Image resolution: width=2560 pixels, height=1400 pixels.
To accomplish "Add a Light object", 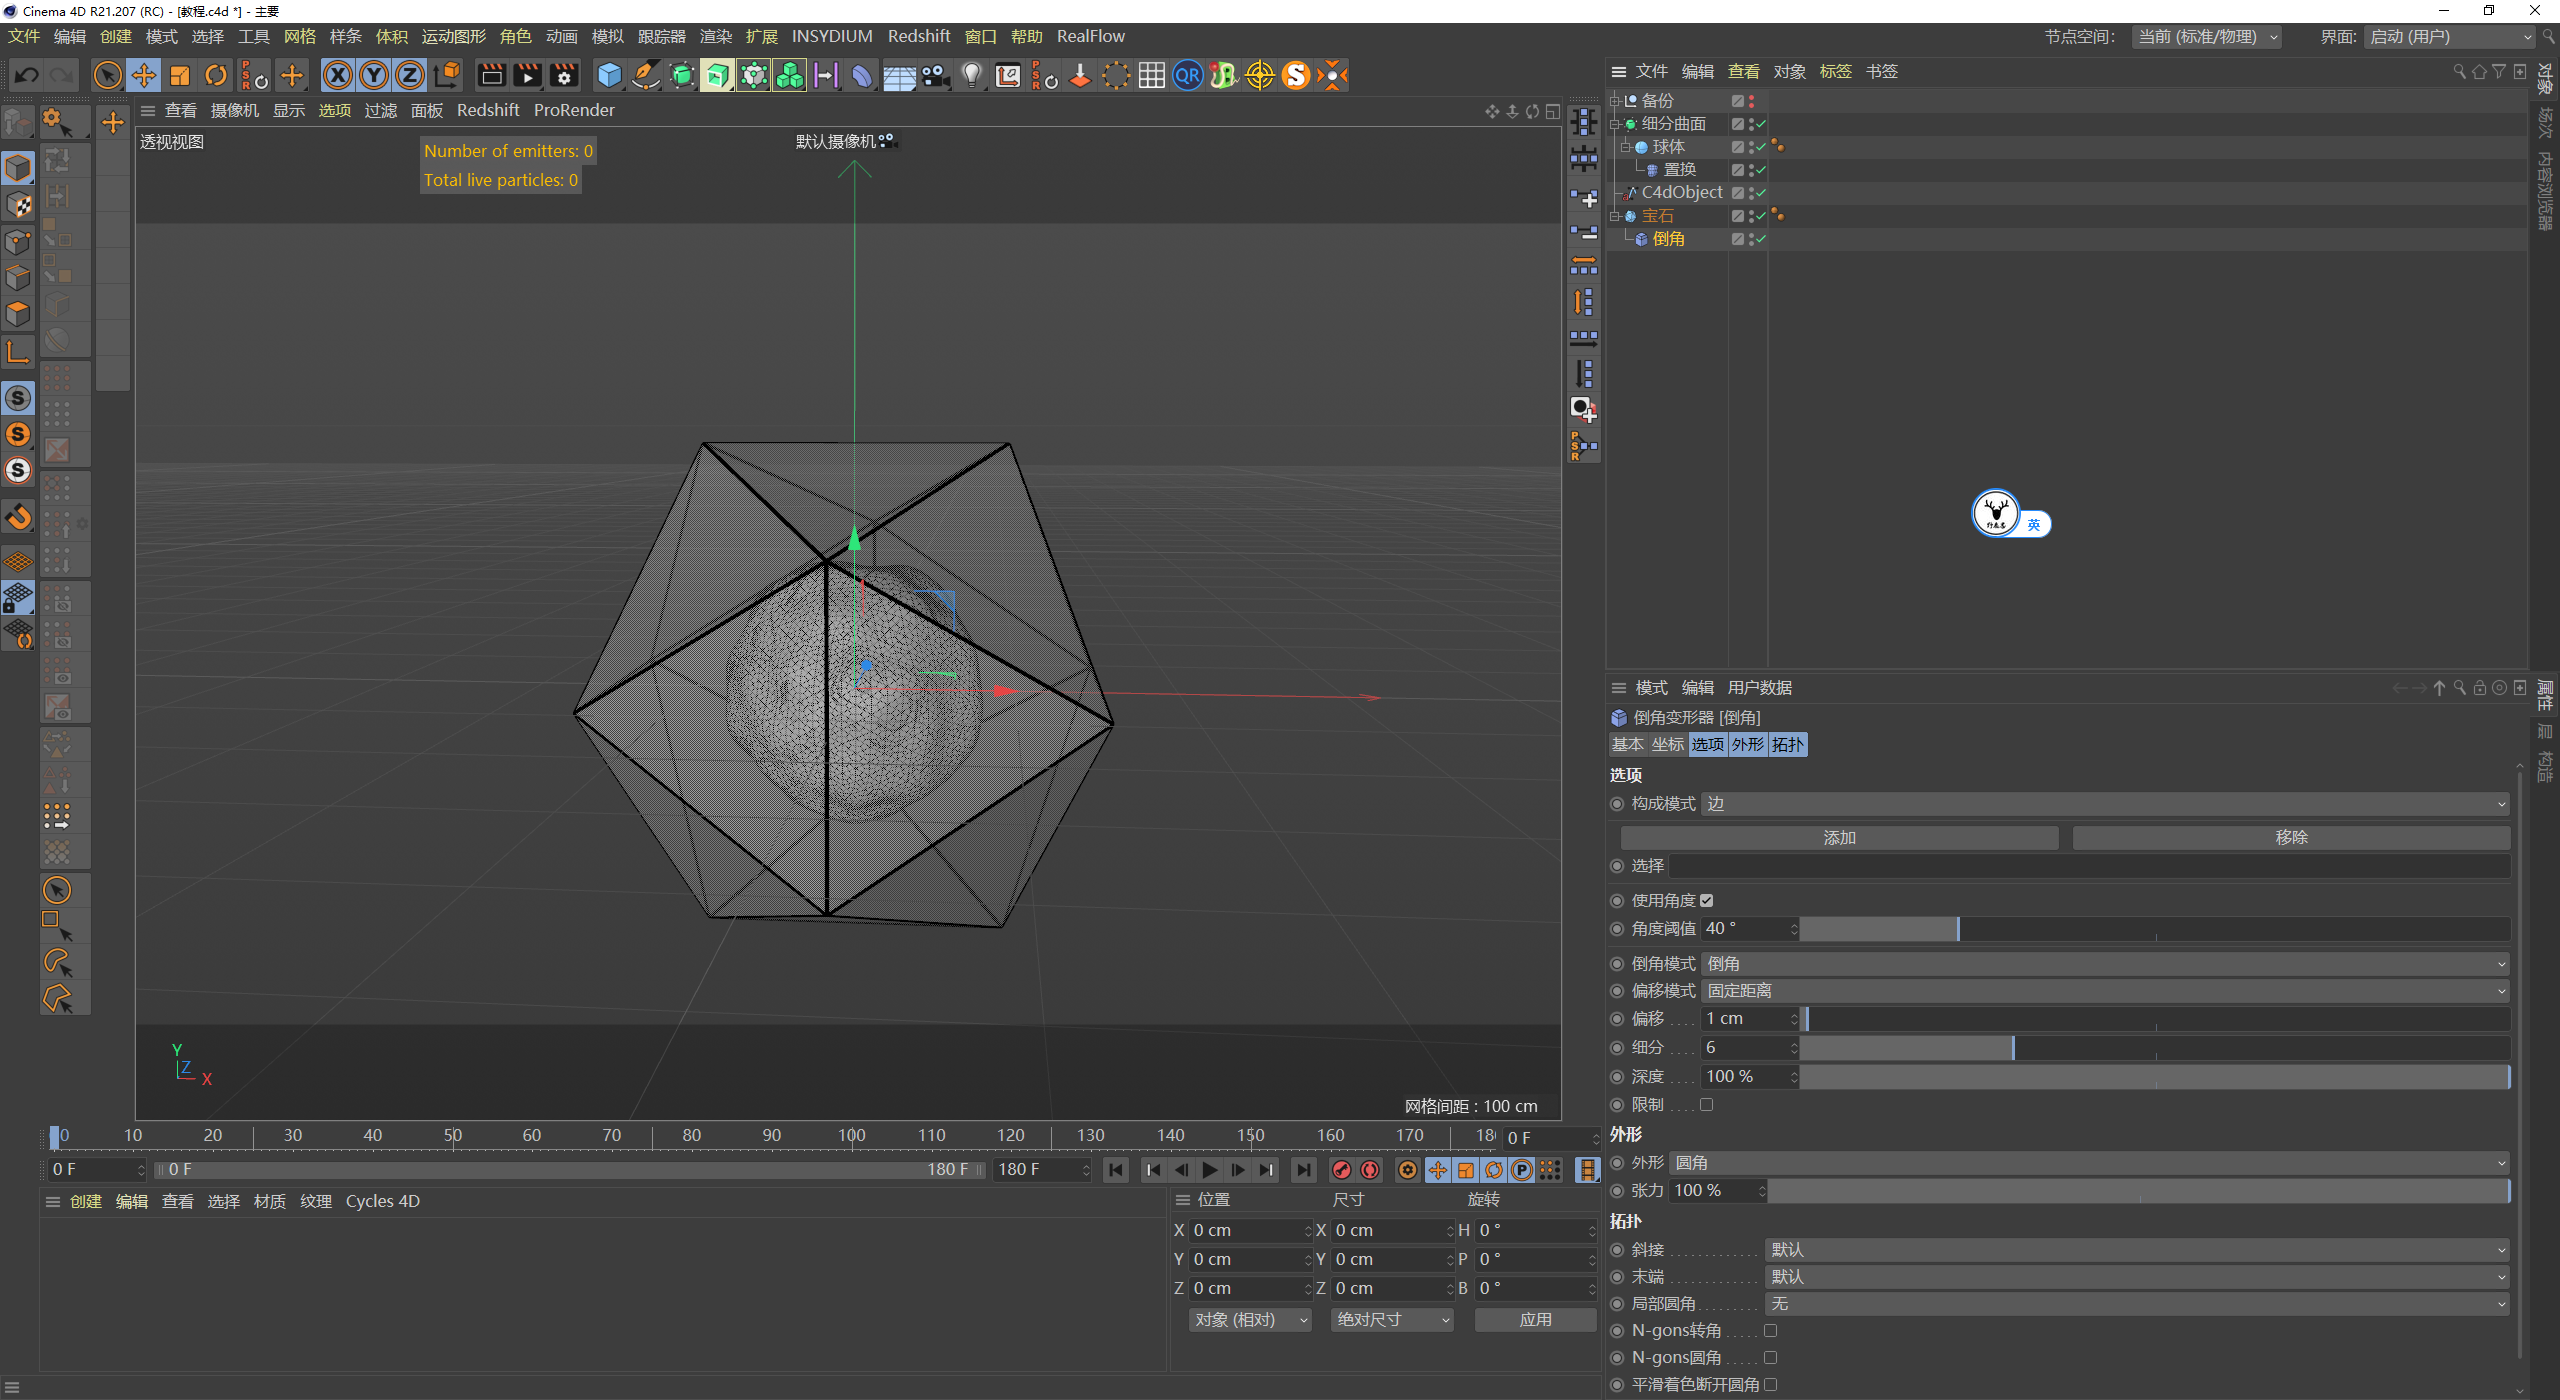I will click(x=971, y=75).
